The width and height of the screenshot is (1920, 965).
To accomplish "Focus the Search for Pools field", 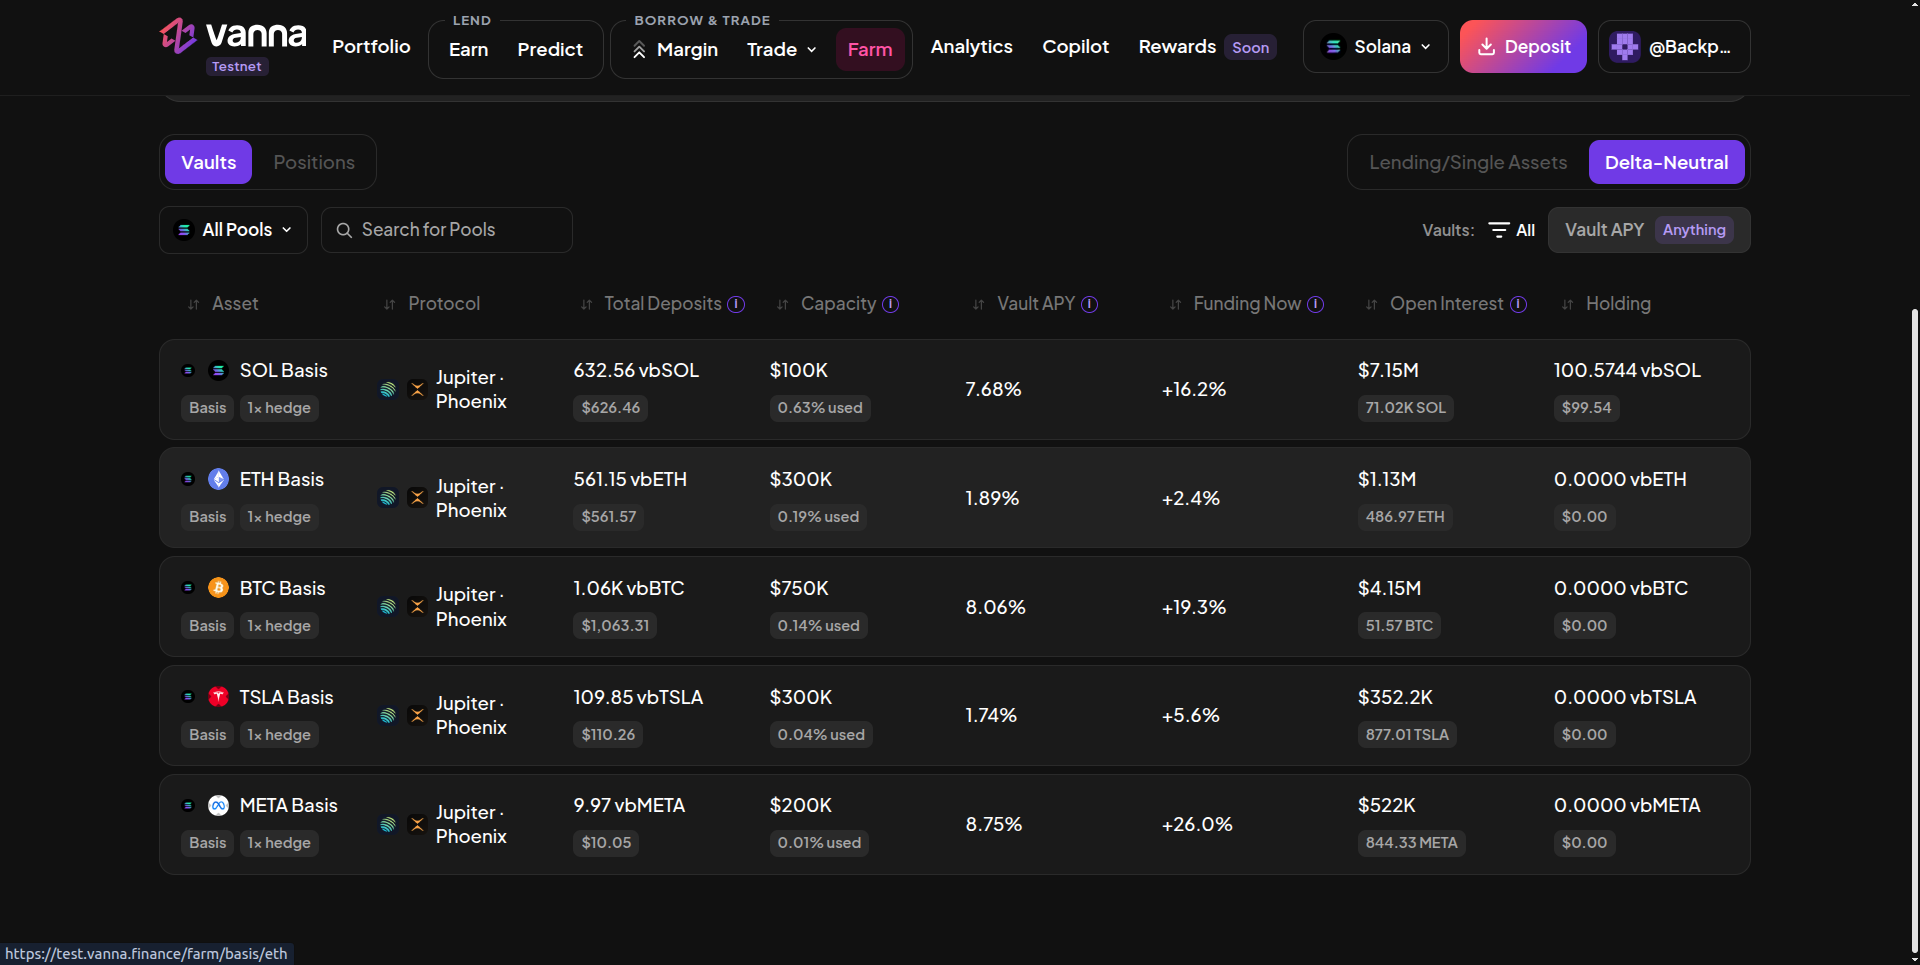I will tap(447, 230).
